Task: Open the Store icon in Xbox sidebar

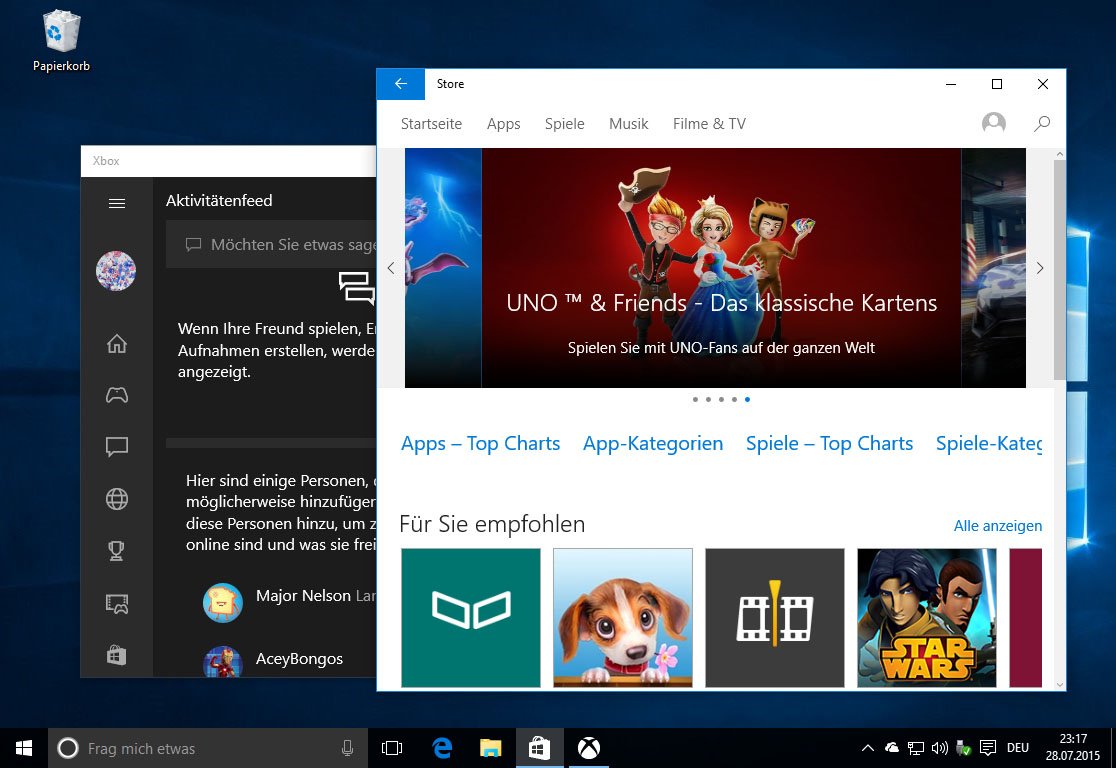Action: pyautogui.click(x=117, y=655)
